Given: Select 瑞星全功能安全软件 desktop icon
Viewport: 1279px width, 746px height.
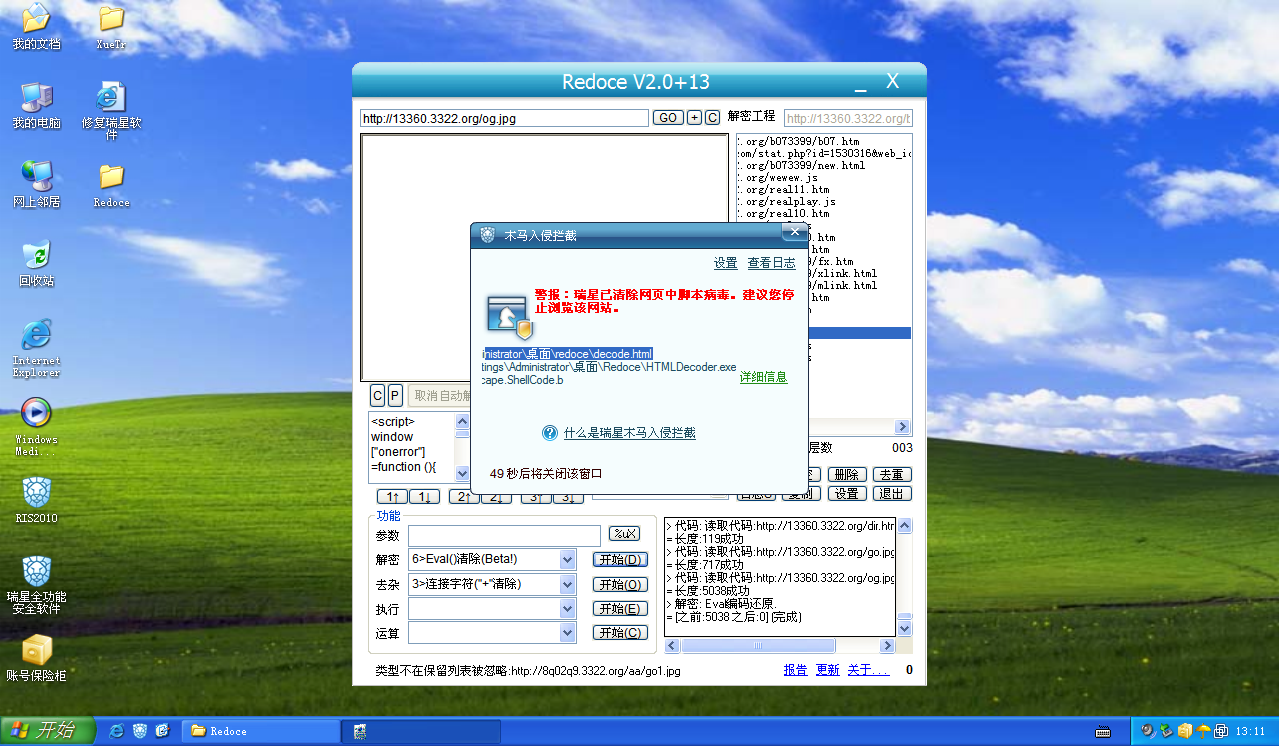Looking at the screenshot, I should point(36,585).
